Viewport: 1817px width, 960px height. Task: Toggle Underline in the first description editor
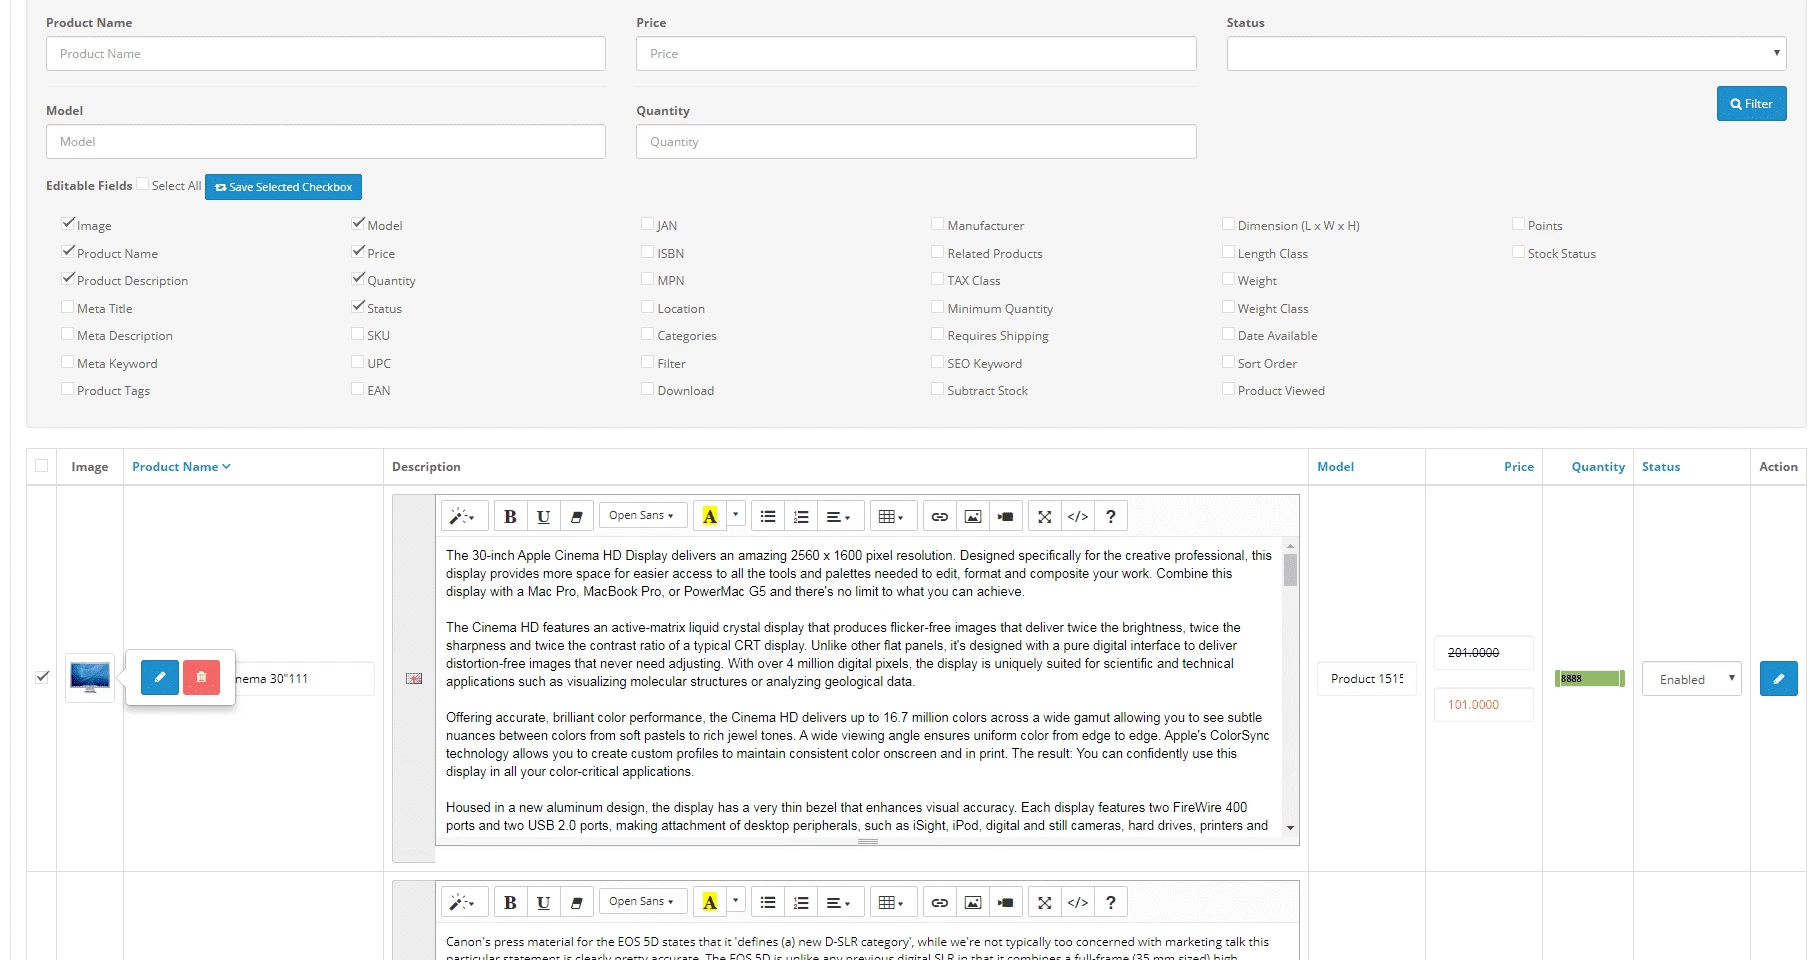coord(543,516)
